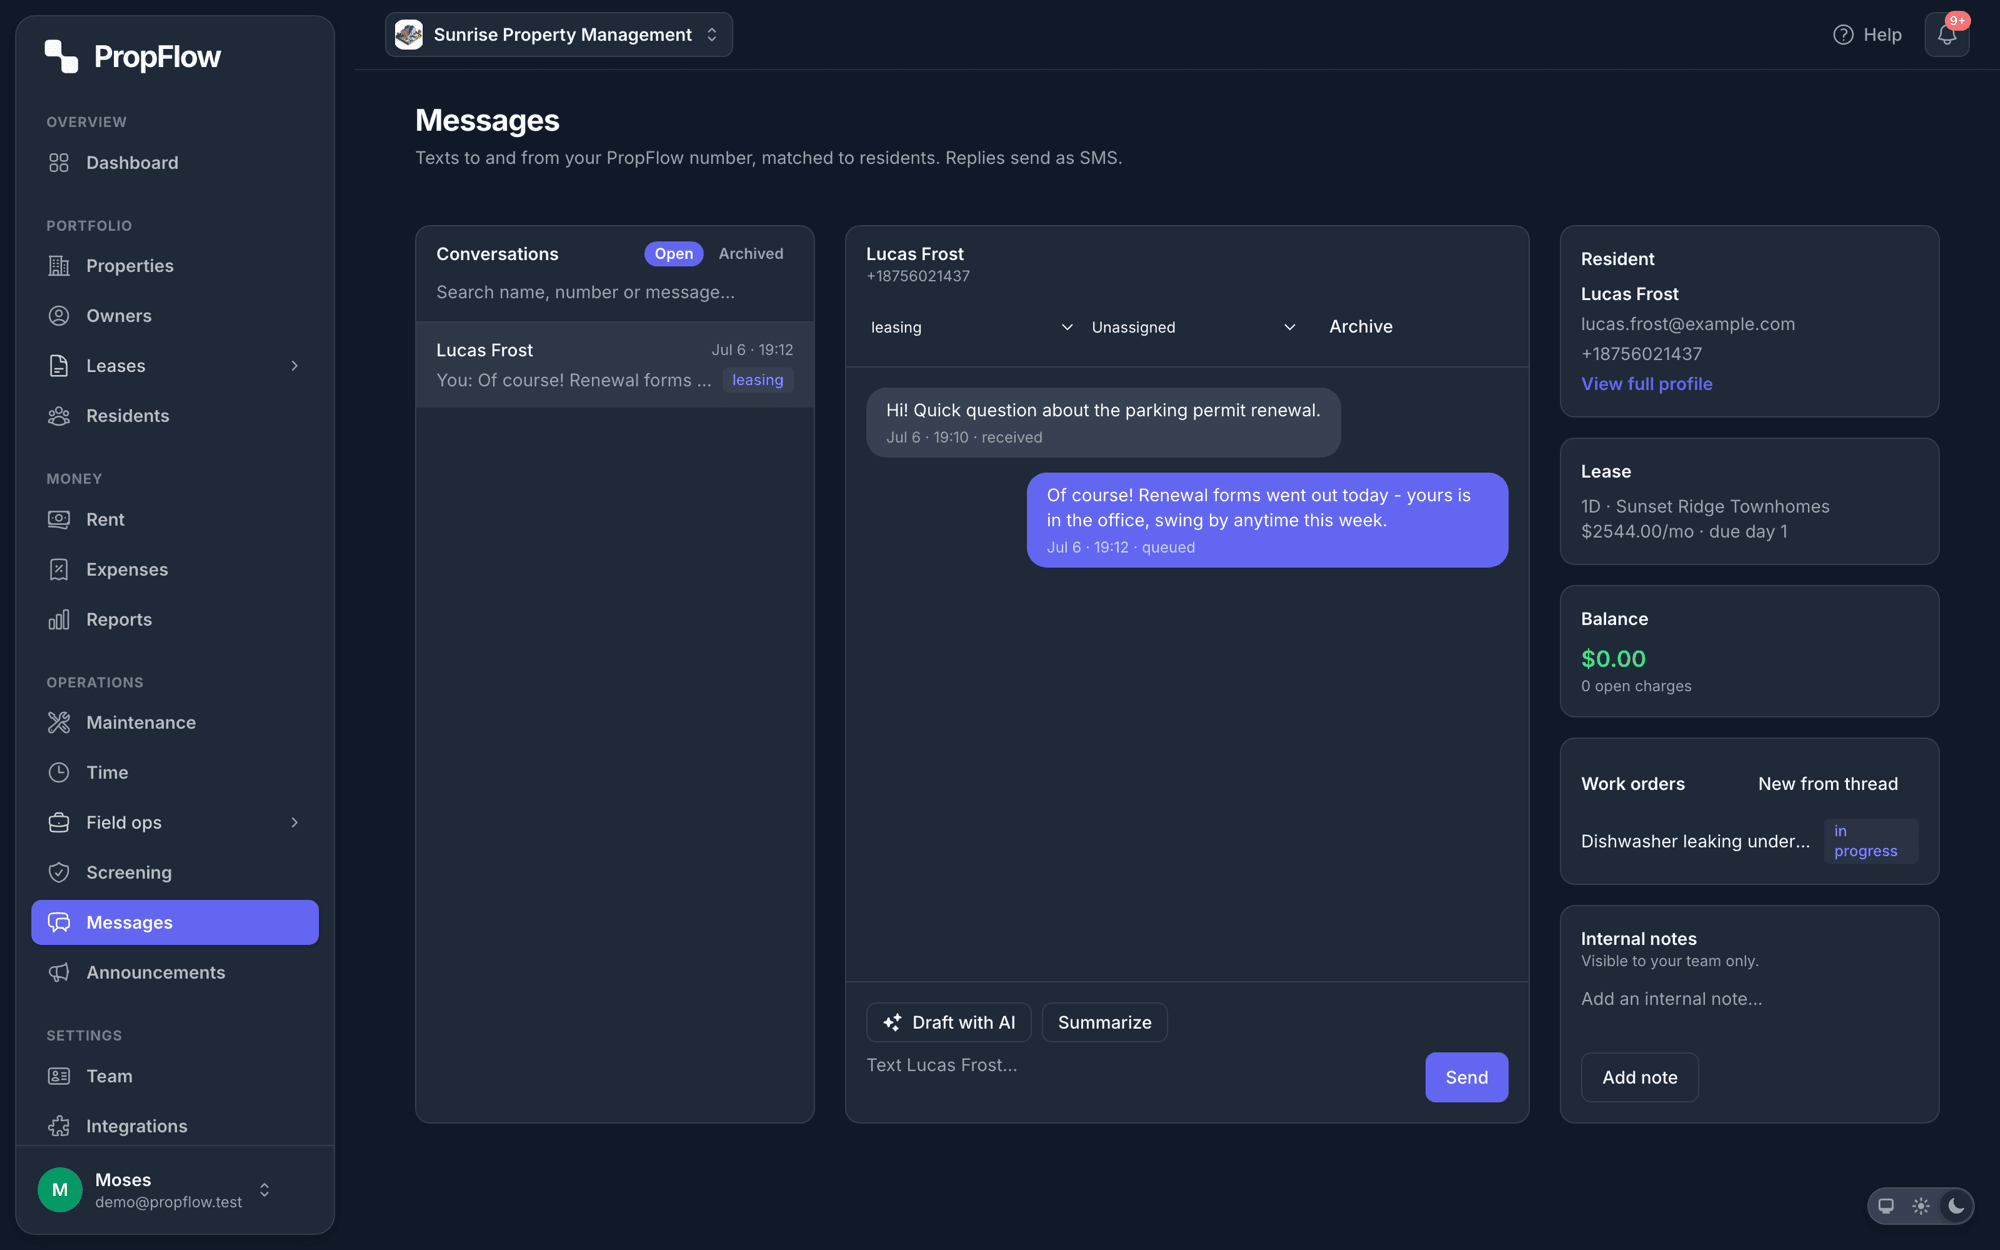The height and width of the screenshot is (1250, 2000).
Task: Click the Leases document icon
Action: (x=59, y=365)
